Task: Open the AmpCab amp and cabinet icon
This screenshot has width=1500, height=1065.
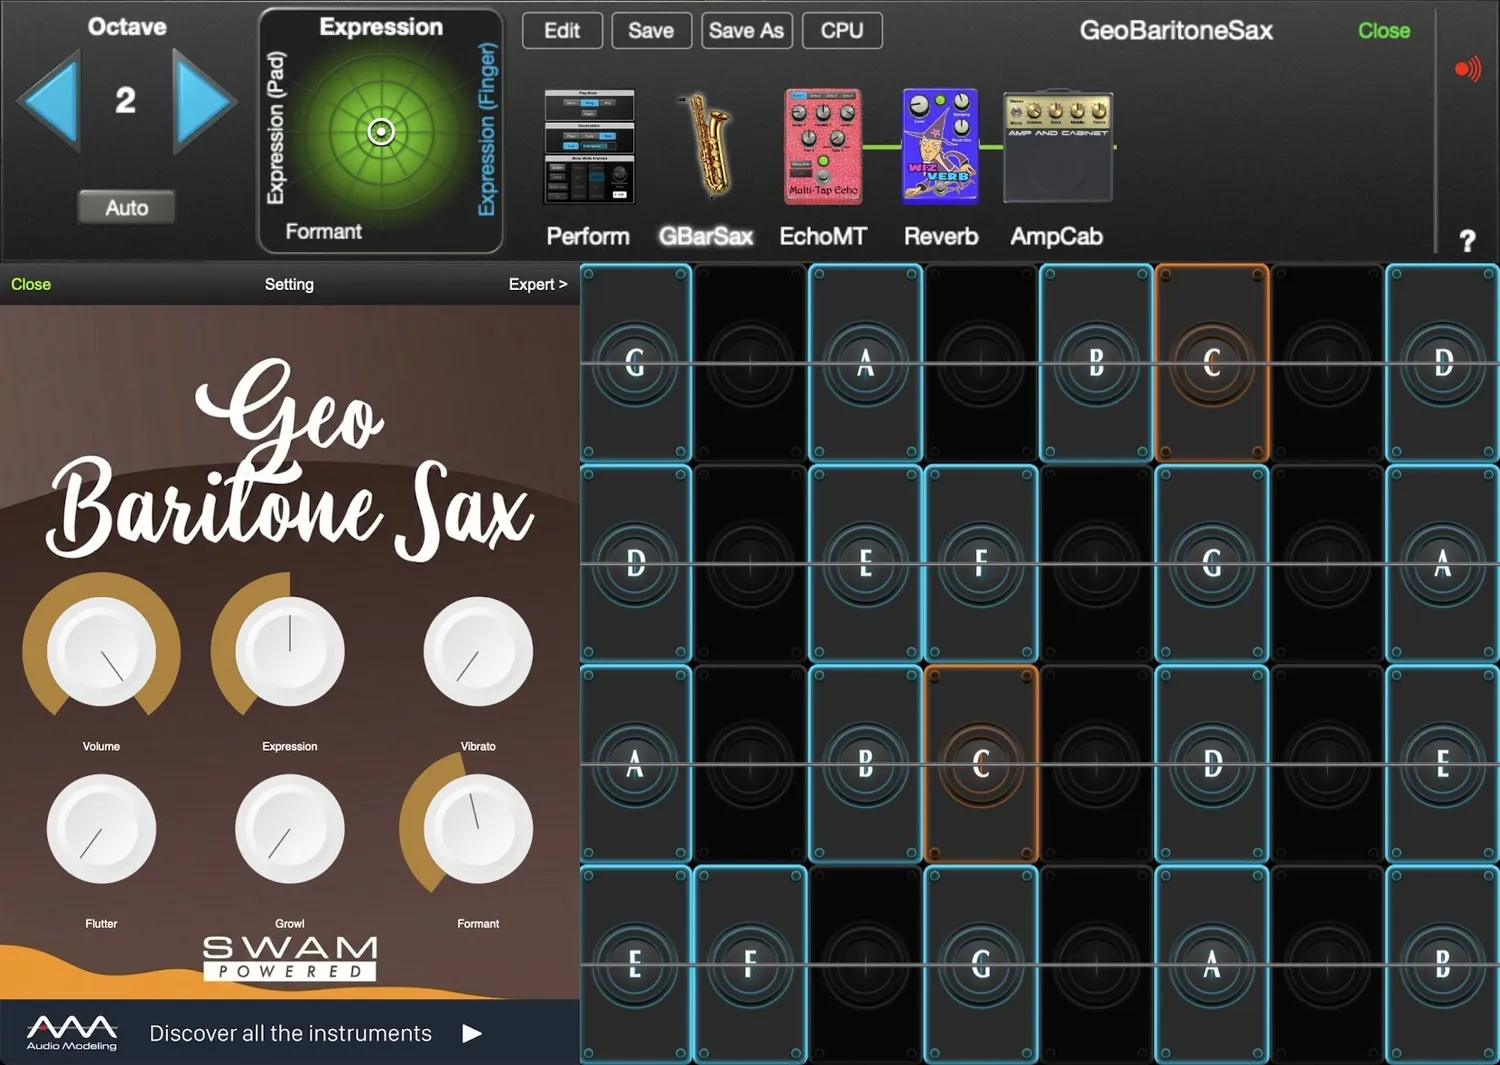Action: pos(1058,148)
